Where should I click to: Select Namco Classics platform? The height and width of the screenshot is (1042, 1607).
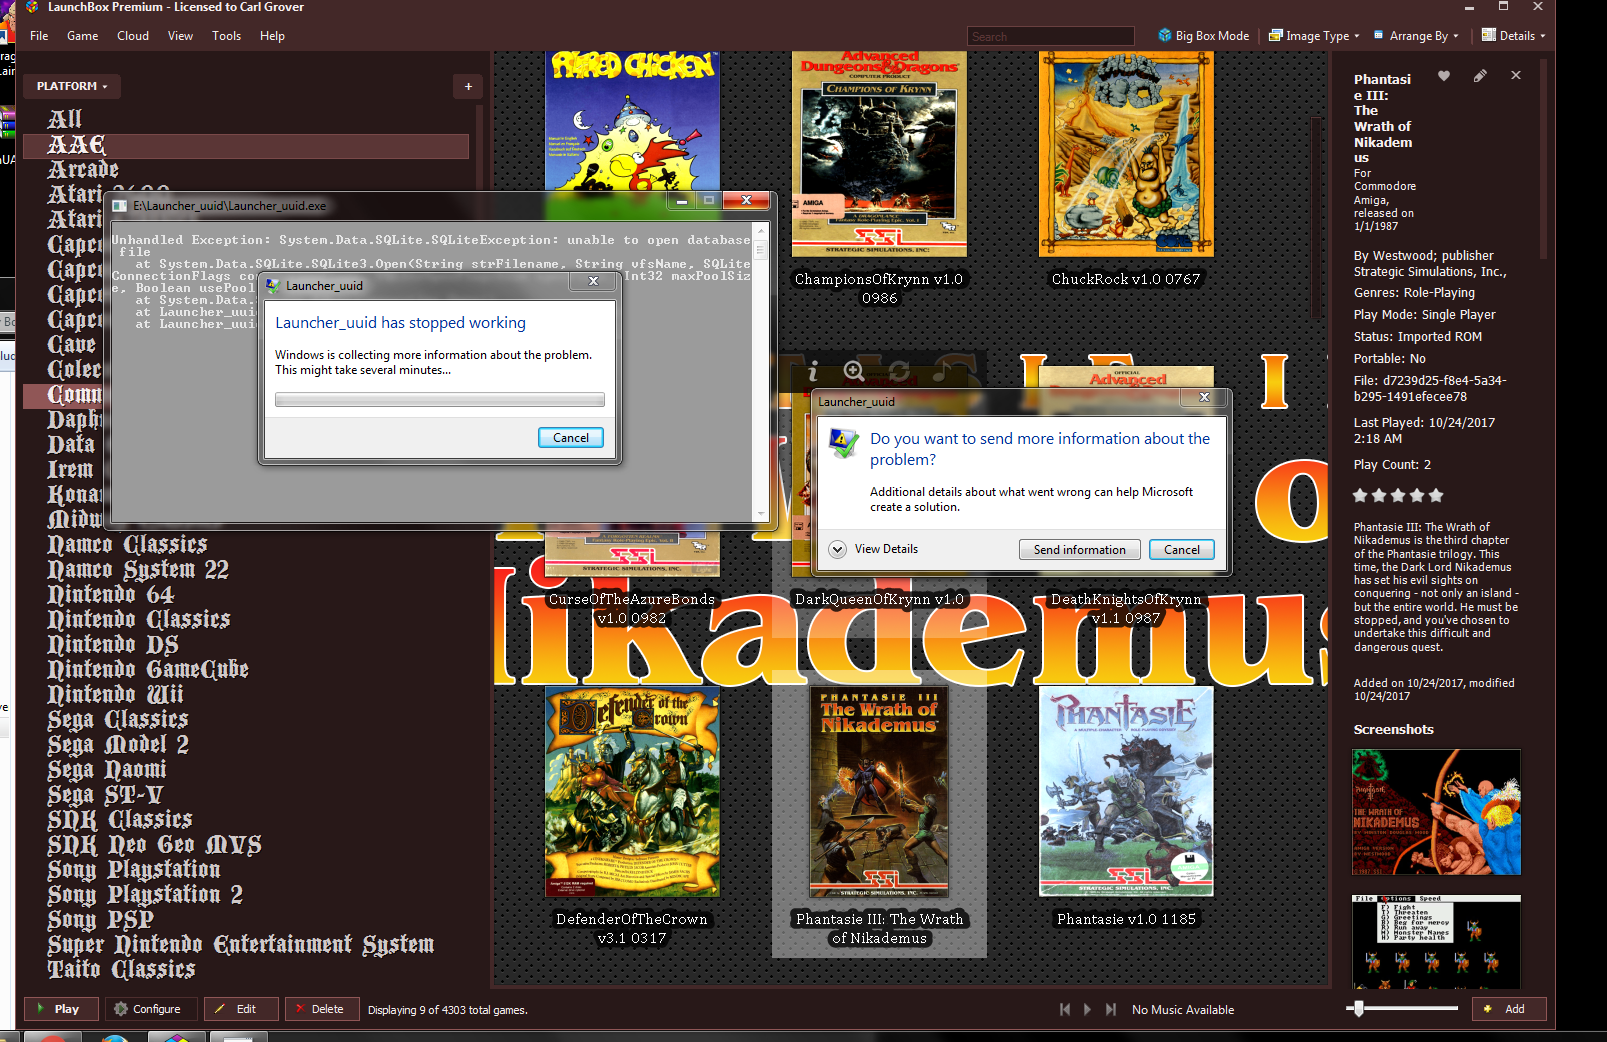(127, 545)
